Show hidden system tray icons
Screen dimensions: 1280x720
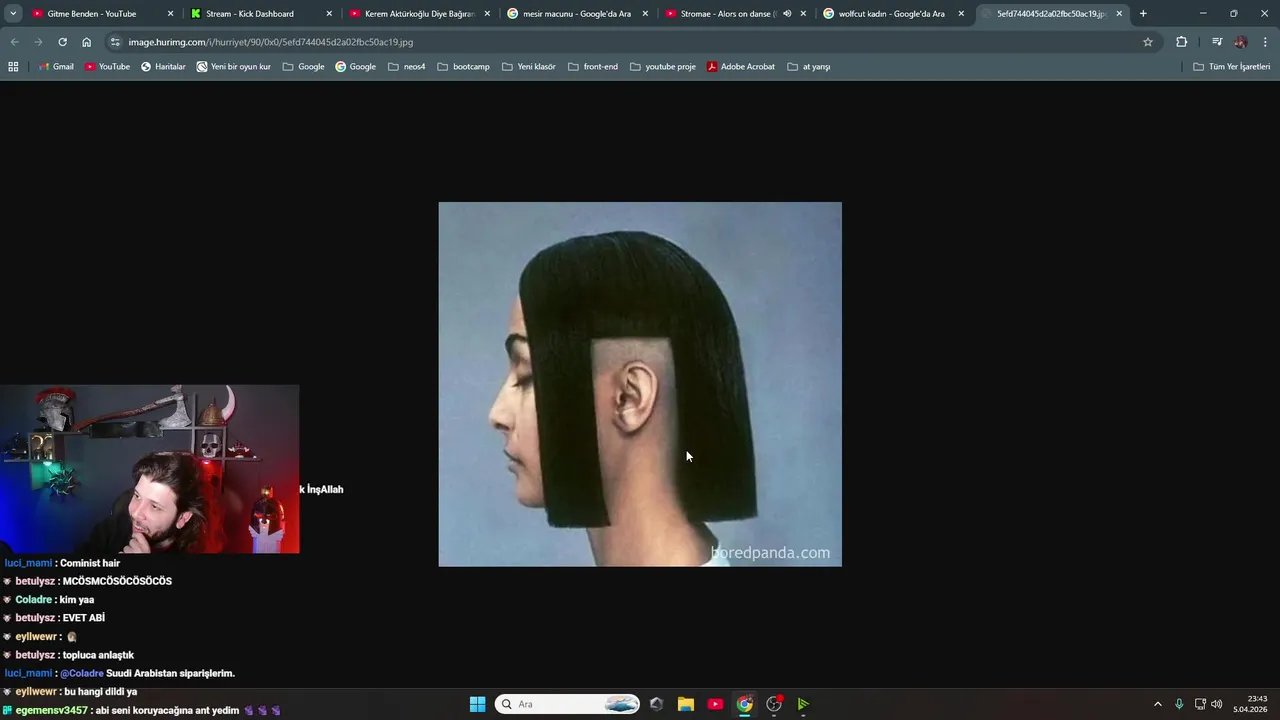1158,704
